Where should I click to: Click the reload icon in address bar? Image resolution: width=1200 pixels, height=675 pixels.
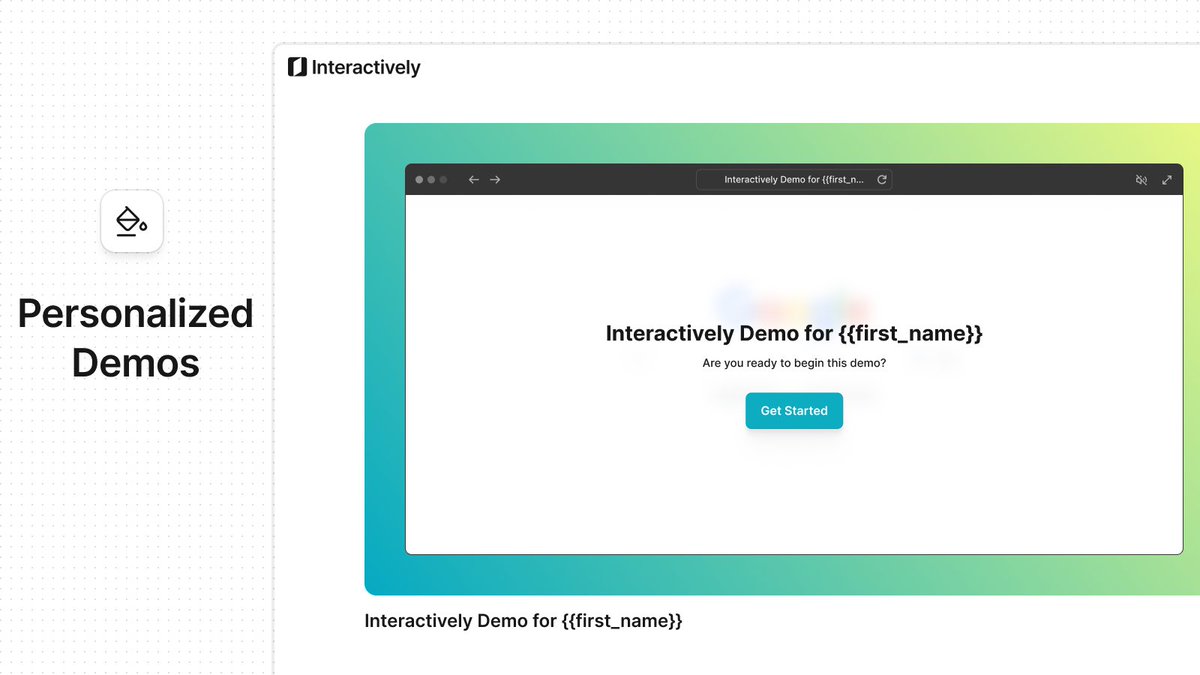pyautogui.click(x=882, y=180)
